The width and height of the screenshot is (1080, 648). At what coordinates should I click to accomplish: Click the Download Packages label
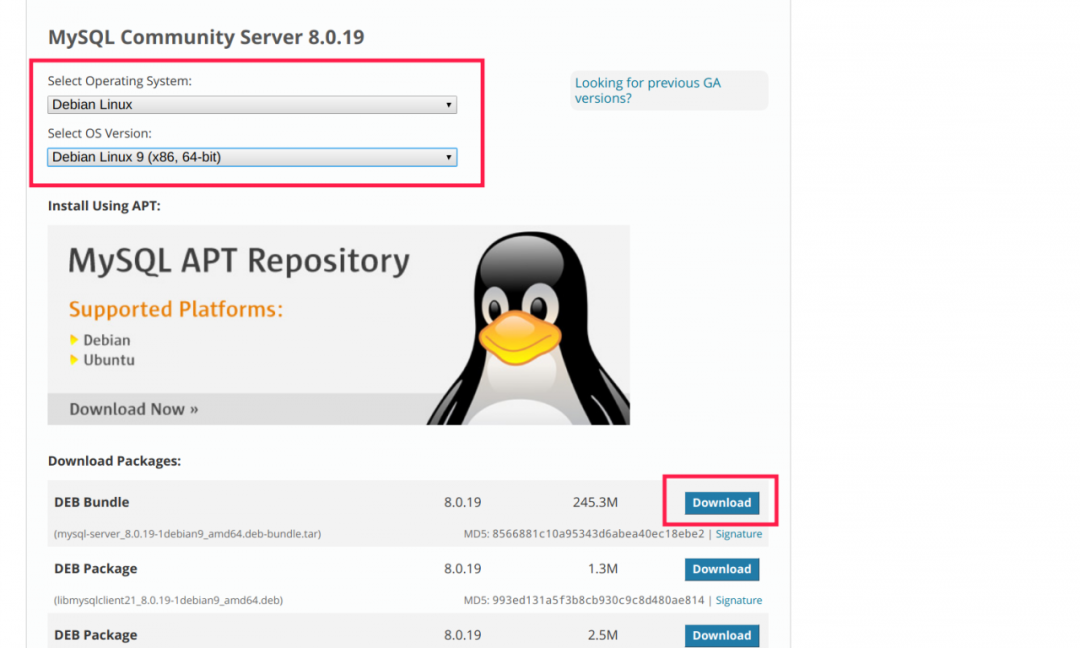[114, 461]
